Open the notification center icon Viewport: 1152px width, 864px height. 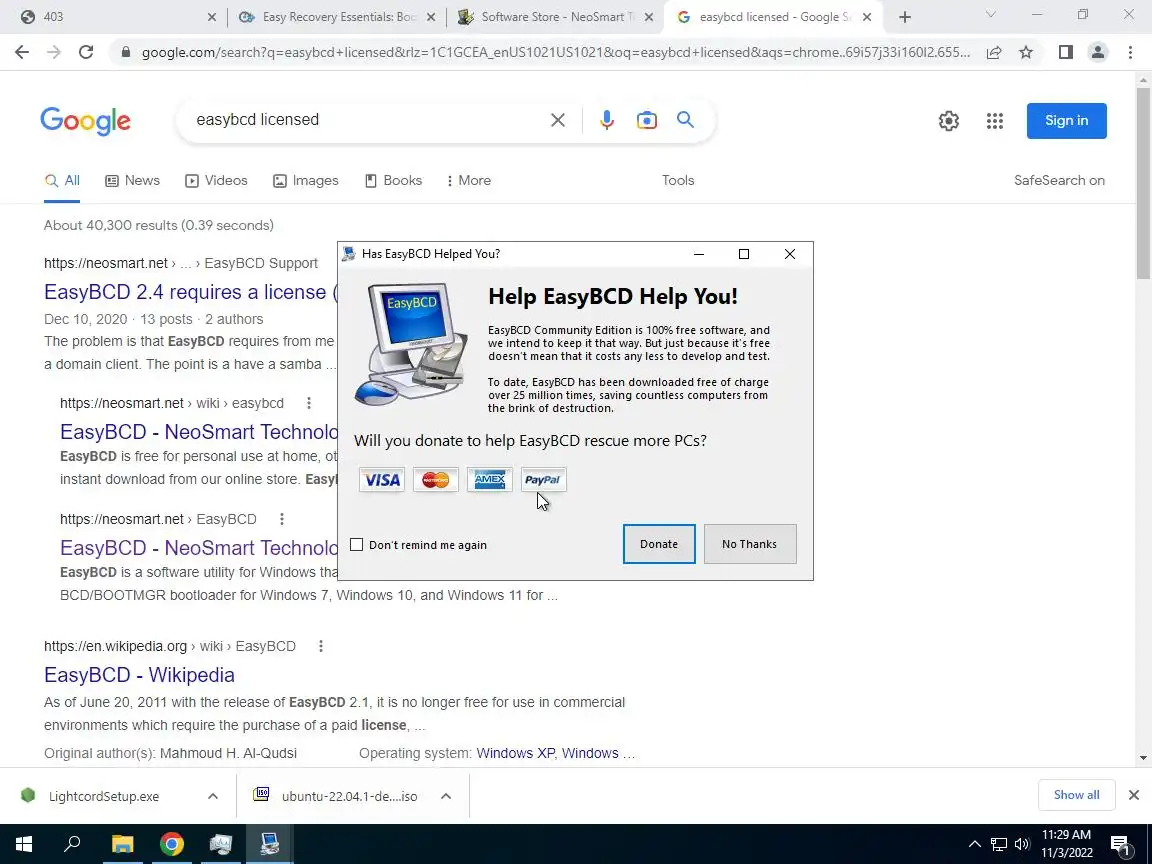point(1121,845)
